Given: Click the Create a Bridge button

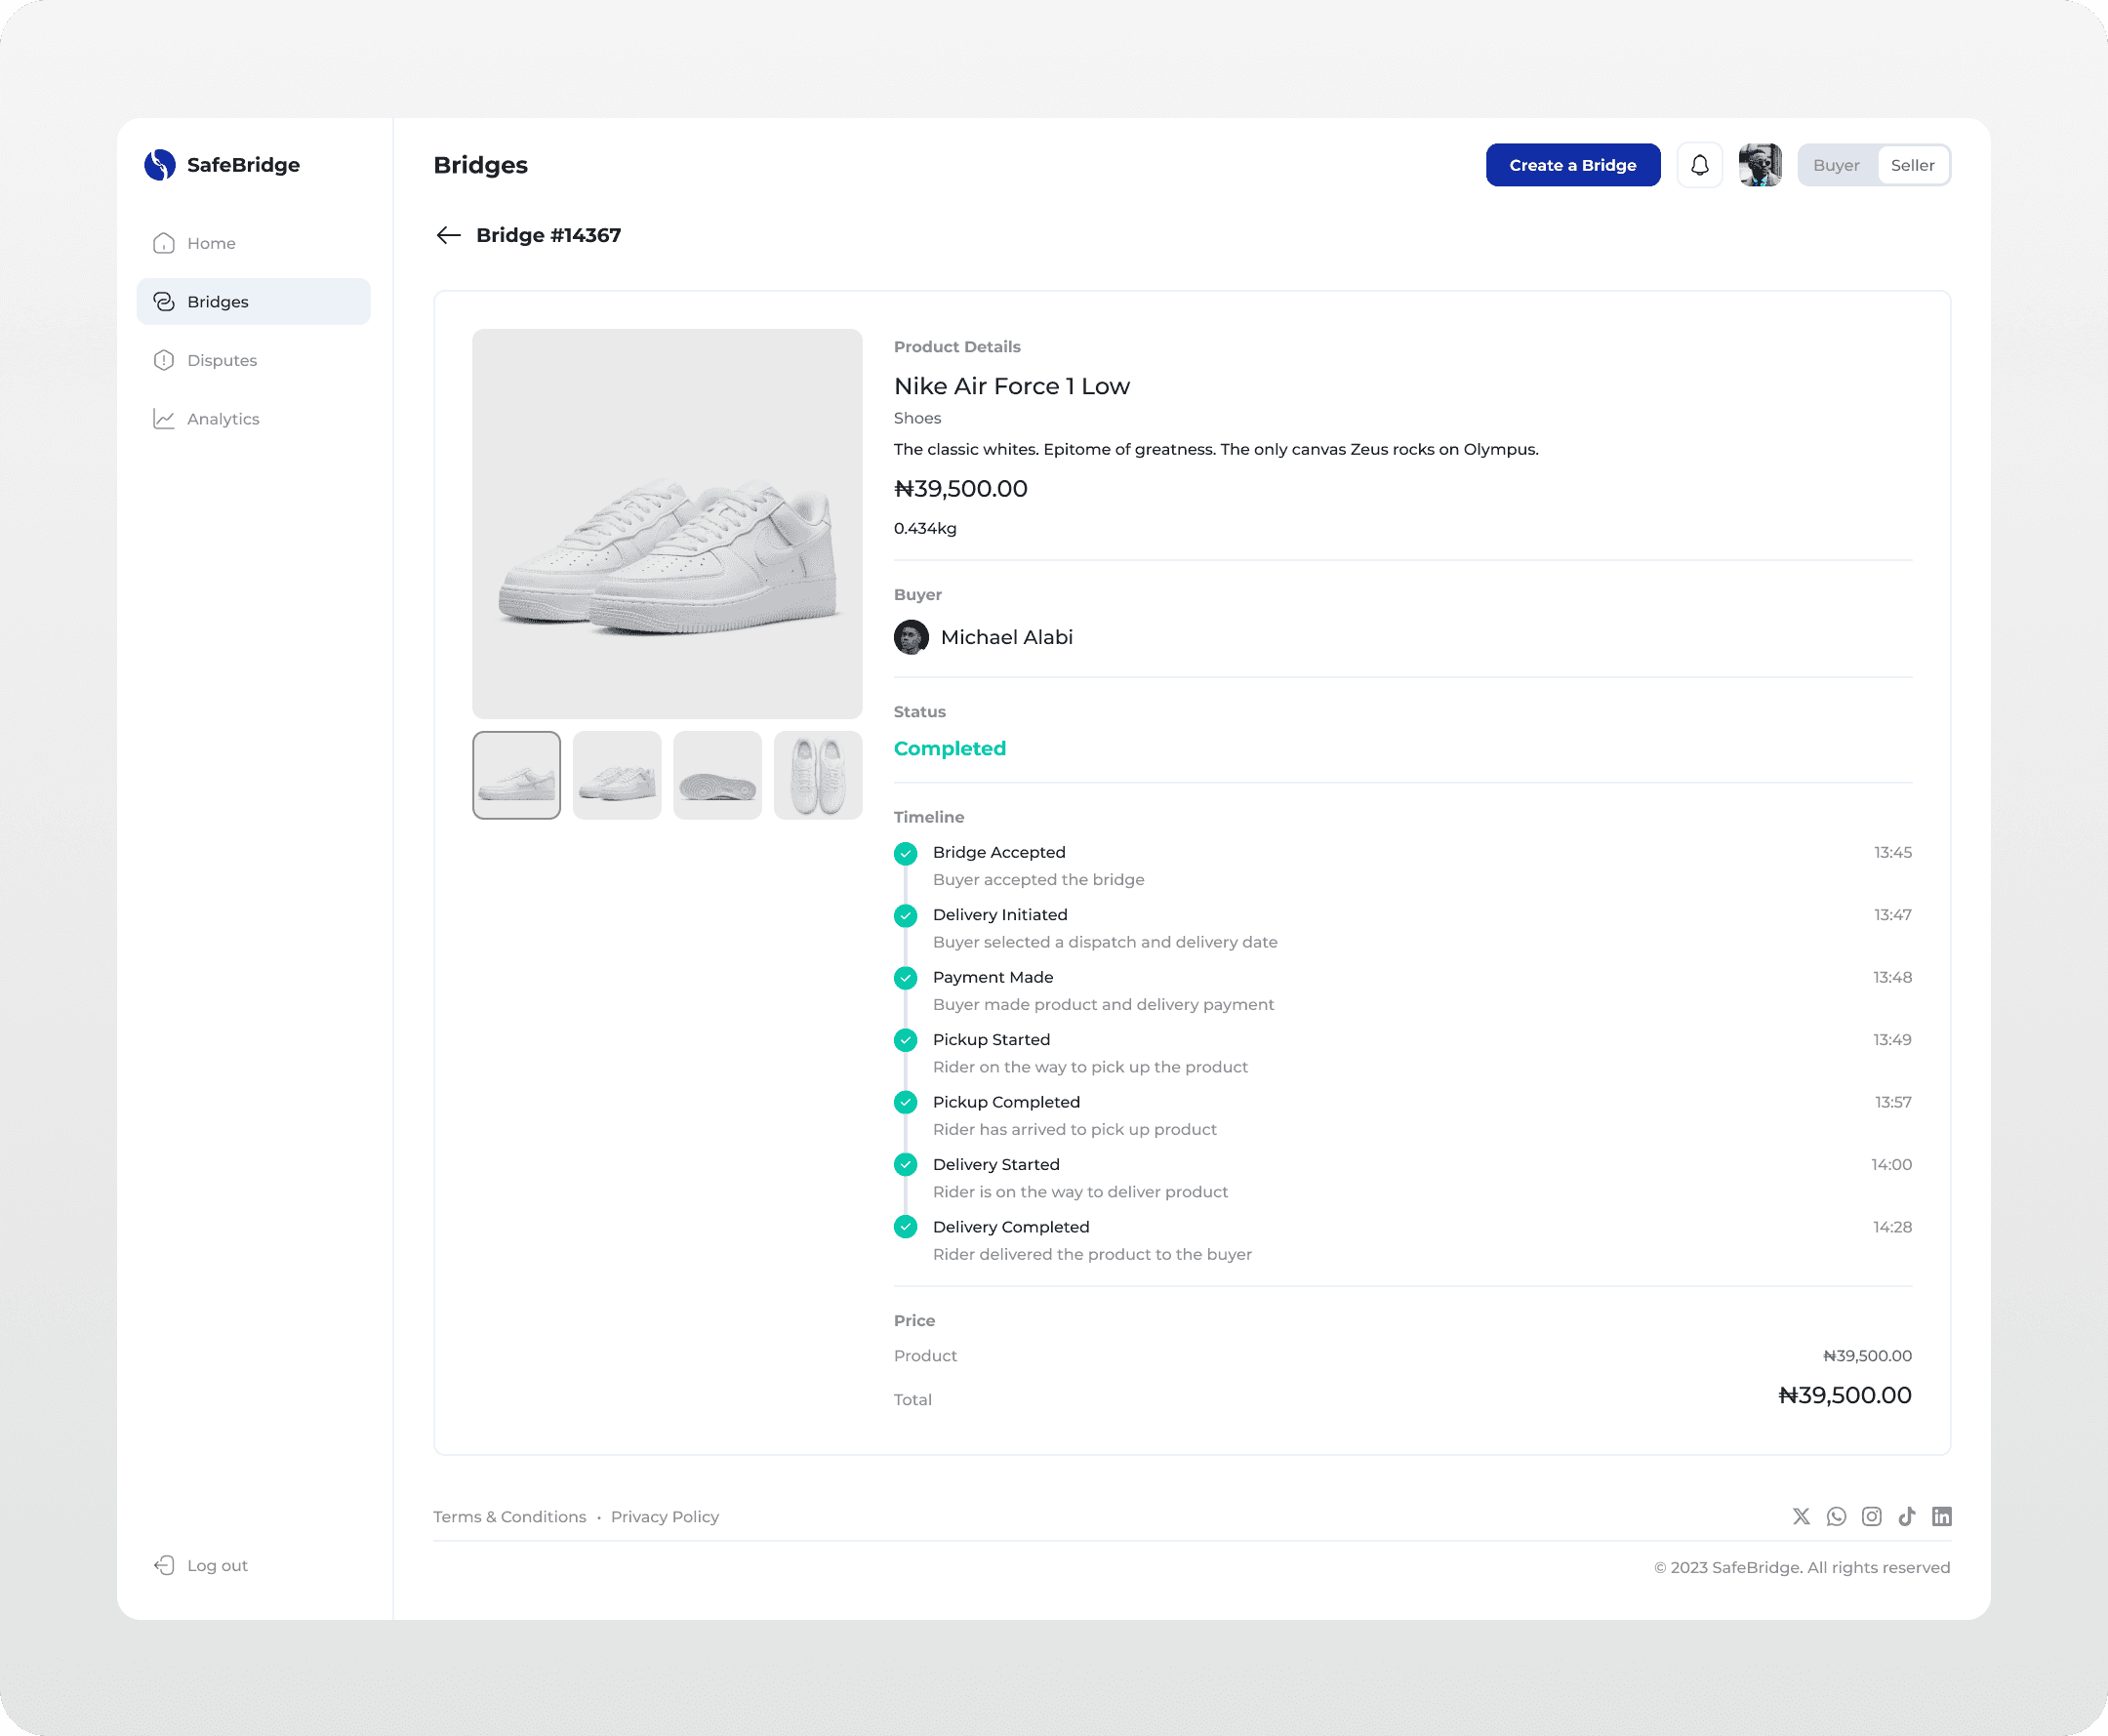Looking at the screenshot, I should (1572, 165).
